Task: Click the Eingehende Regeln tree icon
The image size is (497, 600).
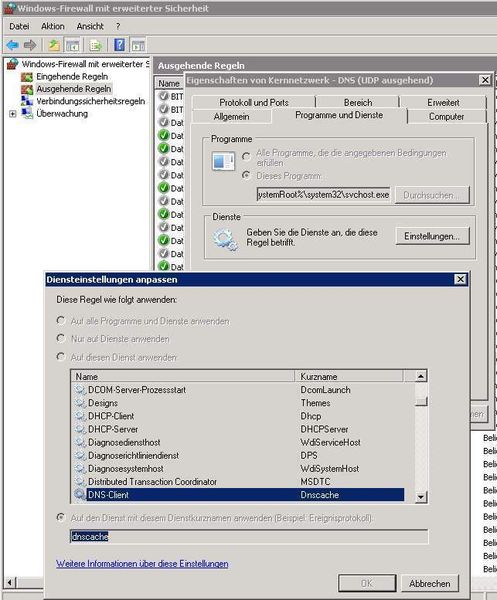Action: 27,77
